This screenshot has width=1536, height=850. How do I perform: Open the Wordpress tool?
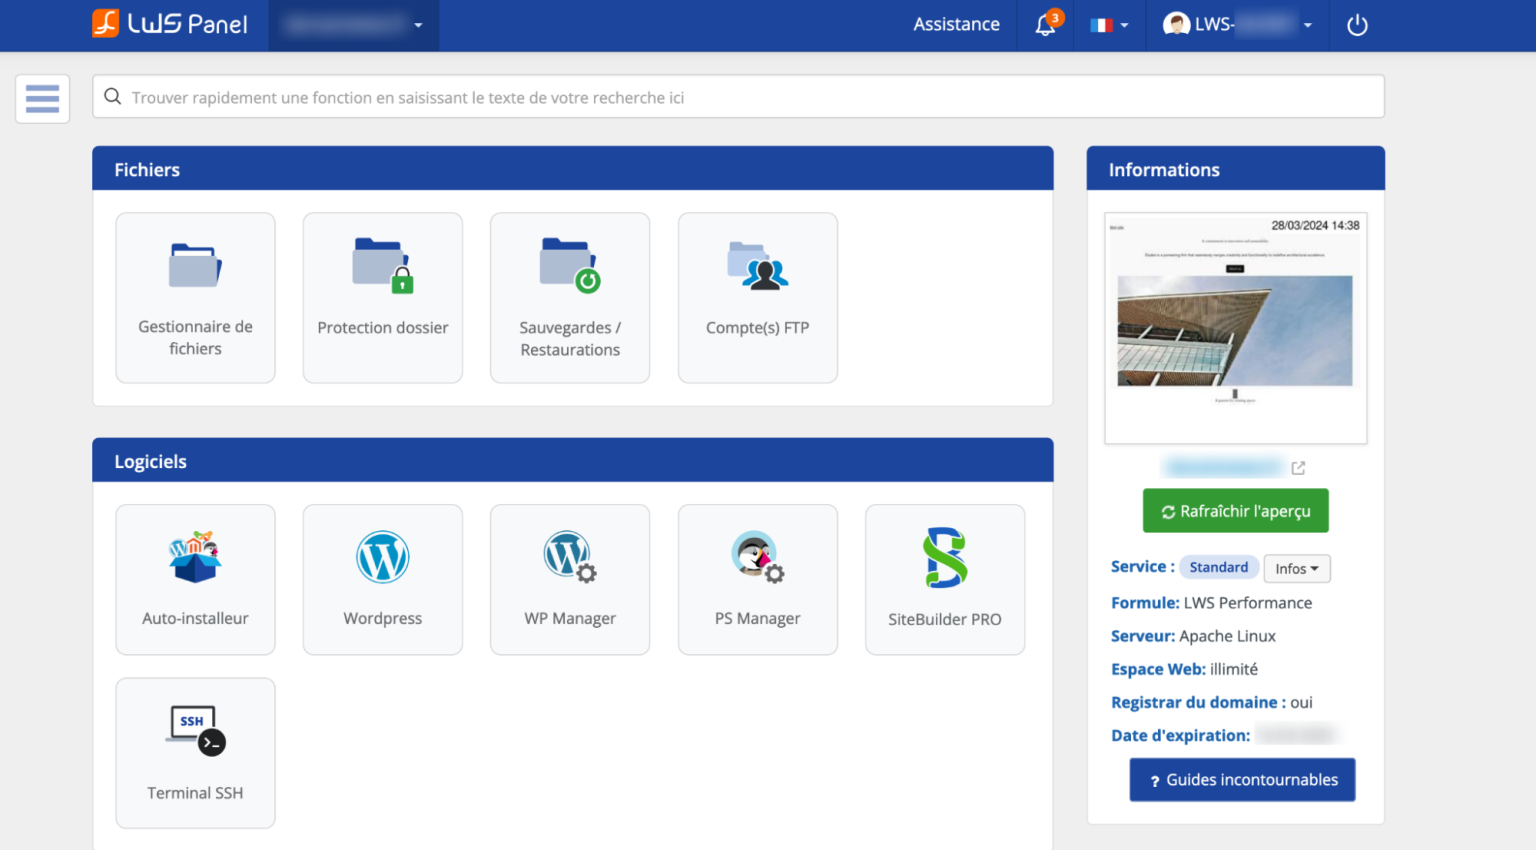pyautogui.click(x=382, y=580)
